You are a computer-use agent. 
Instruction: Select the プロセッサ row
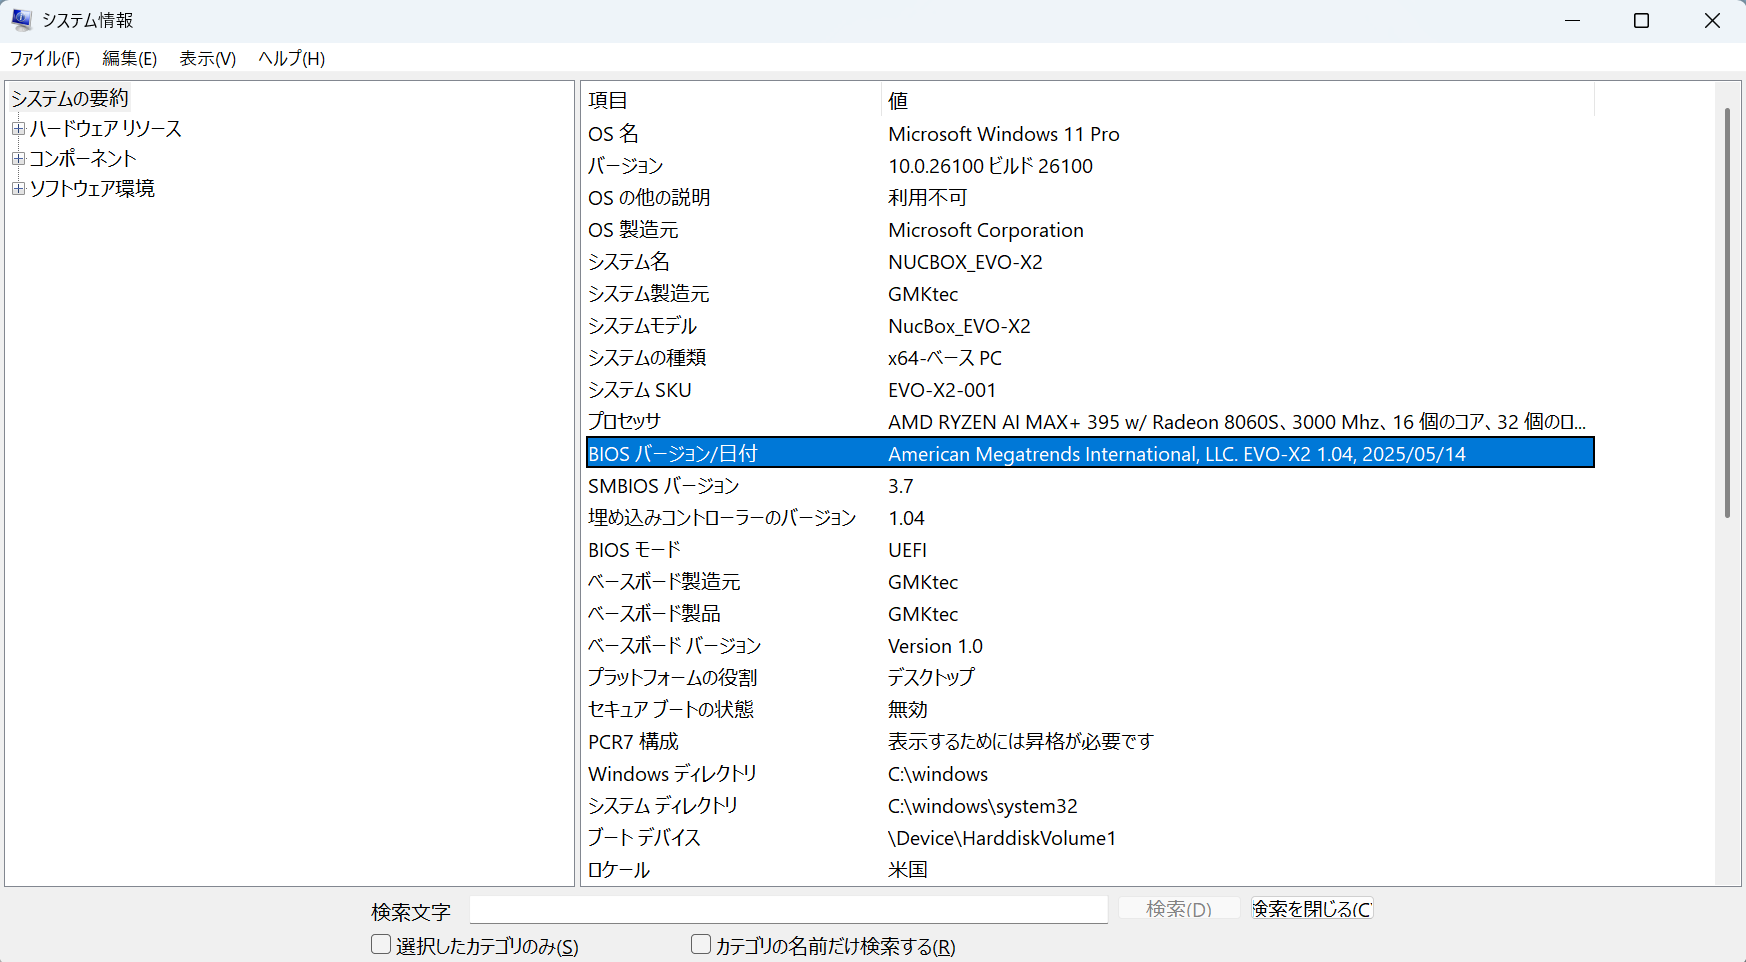pyautogui.click(x=1090, y=422)
